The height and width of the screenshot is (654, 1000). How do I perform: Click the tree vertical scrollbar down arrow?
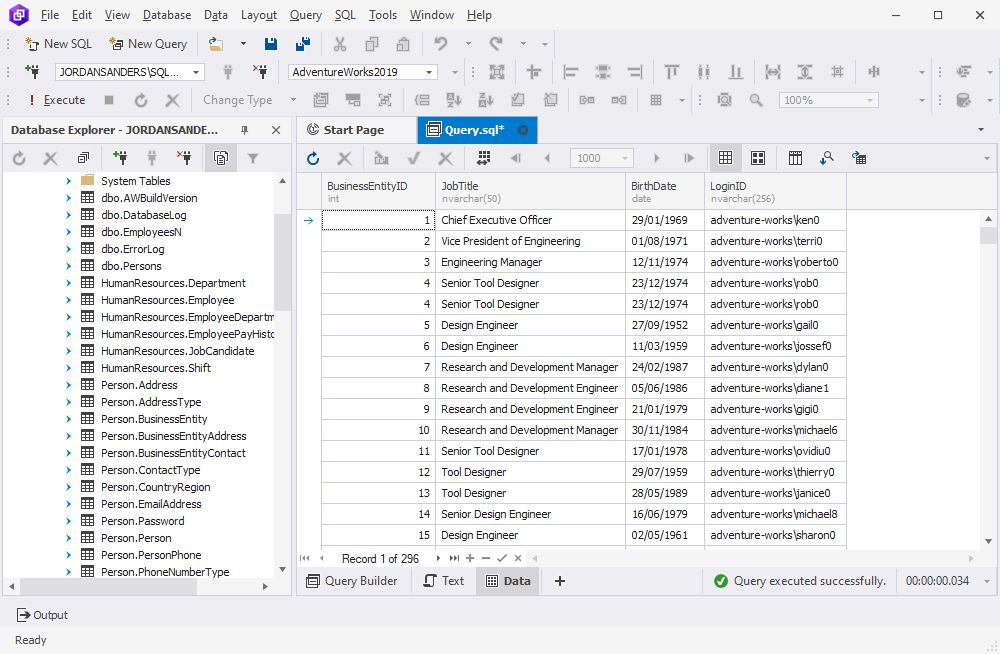[283, 569]
